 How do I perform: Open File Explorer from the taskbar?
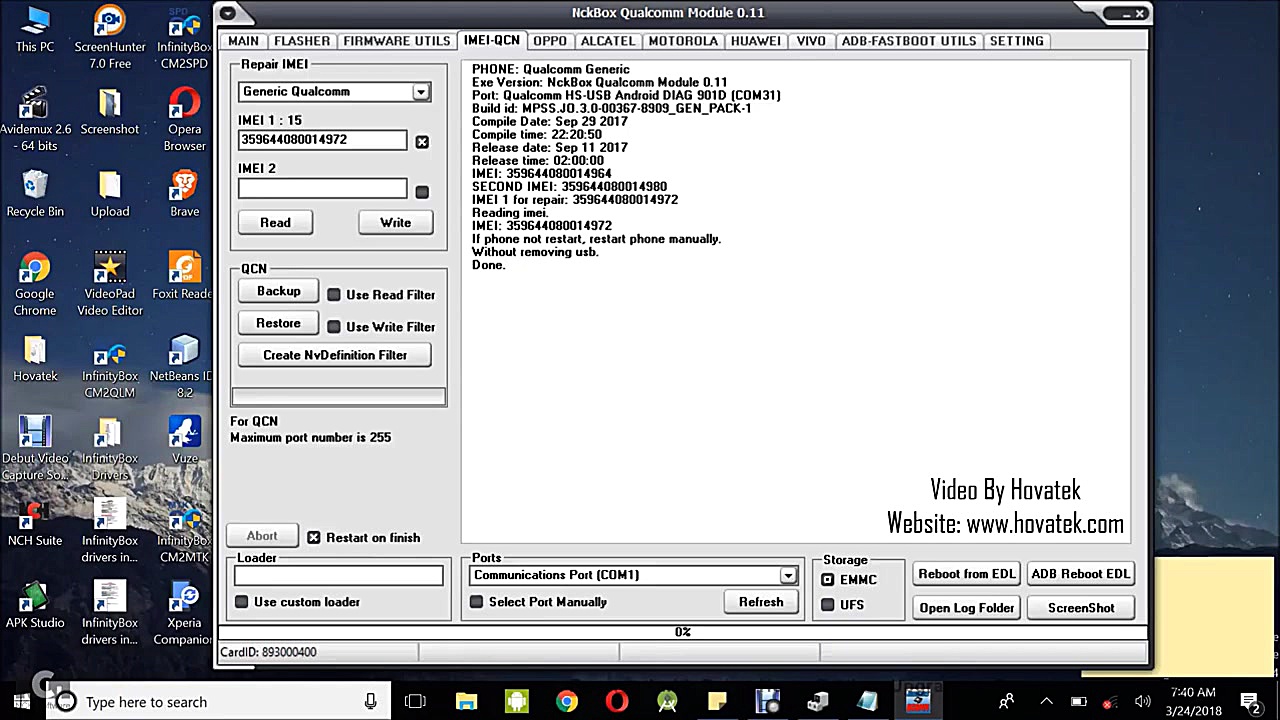(466, 702)
